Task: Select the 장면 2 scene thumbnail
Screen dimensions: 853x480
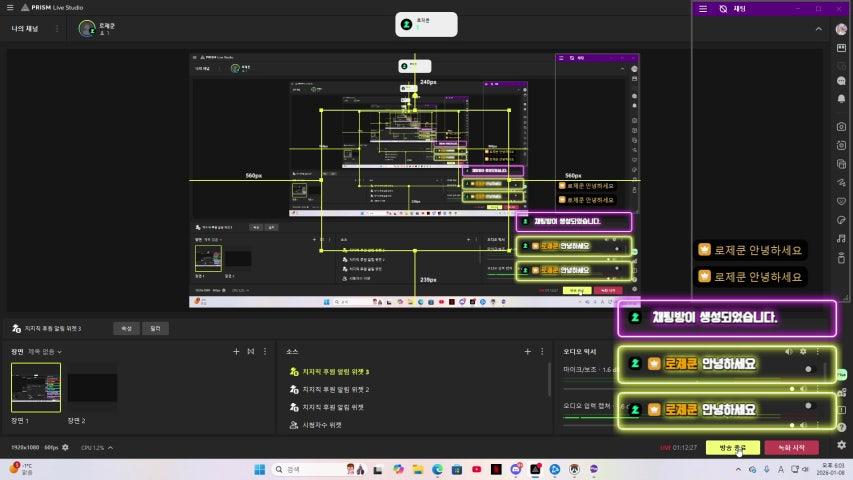Action: coord(92,387)
